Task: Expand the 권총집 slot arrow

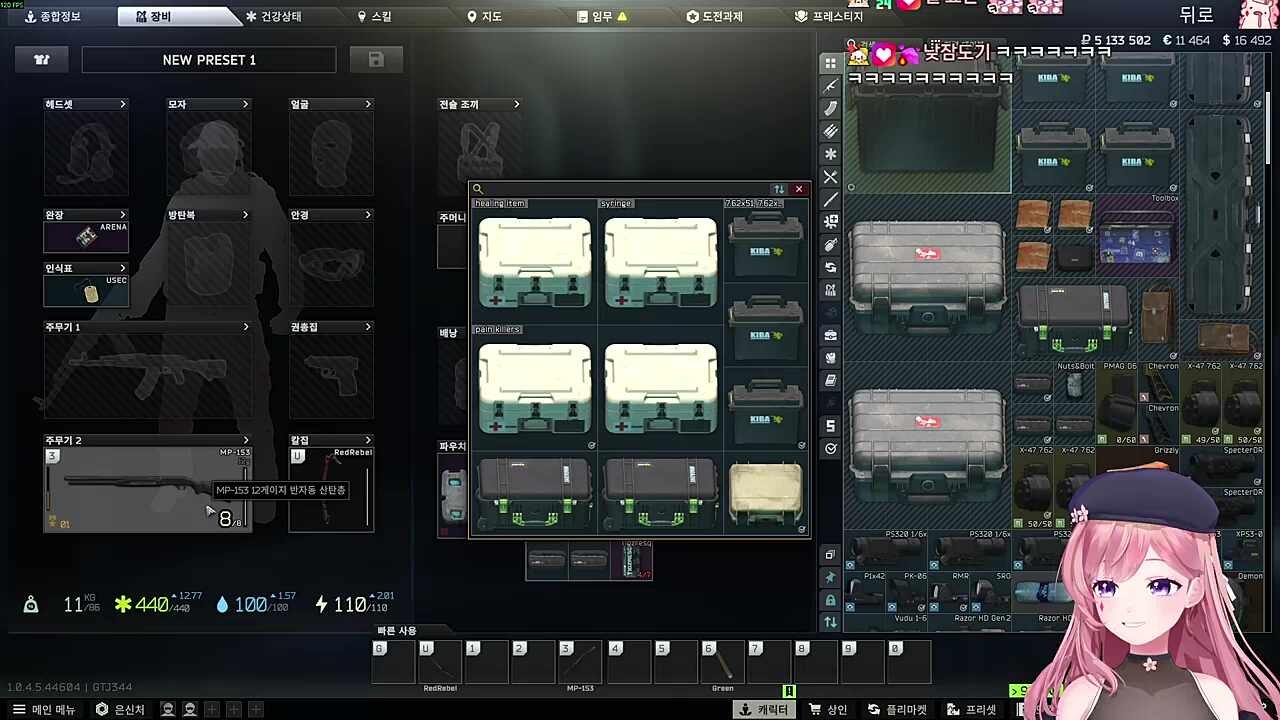Action: pyautogui.click(x=368, y=327)
